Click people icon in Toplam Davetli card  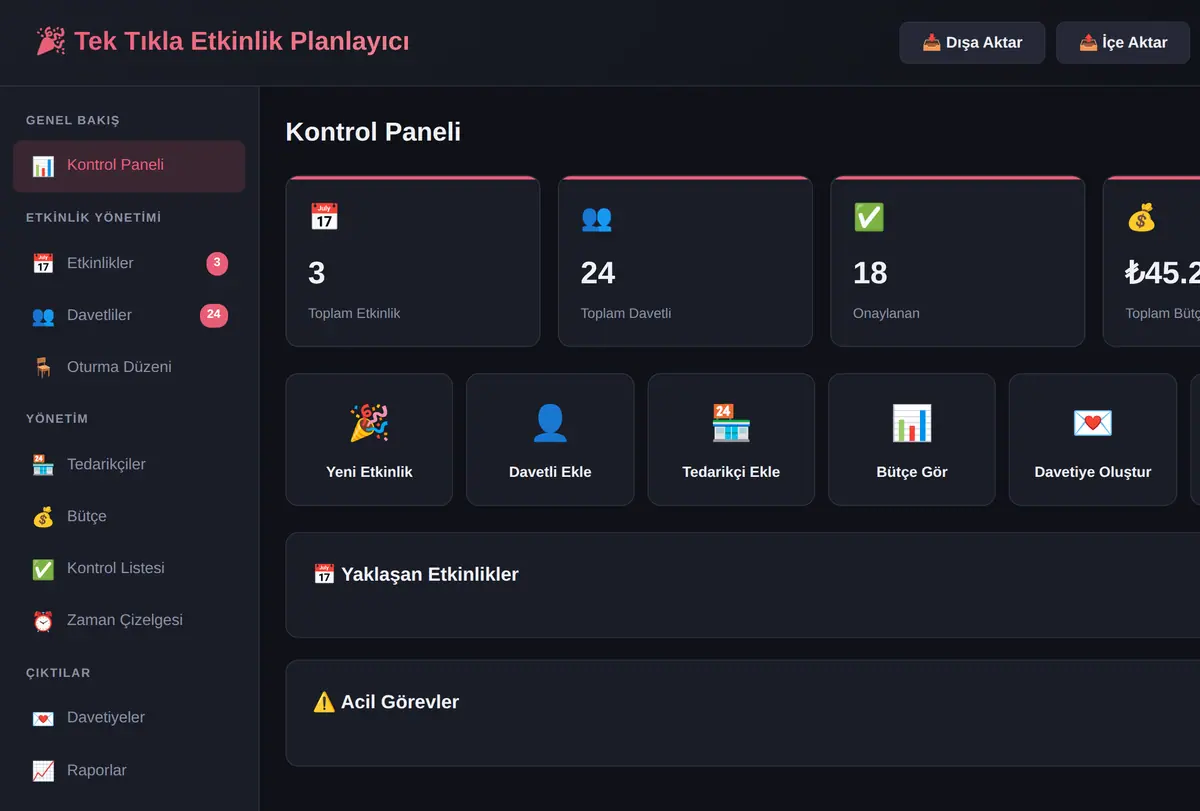pyautogui.click(x=597, y=217)
